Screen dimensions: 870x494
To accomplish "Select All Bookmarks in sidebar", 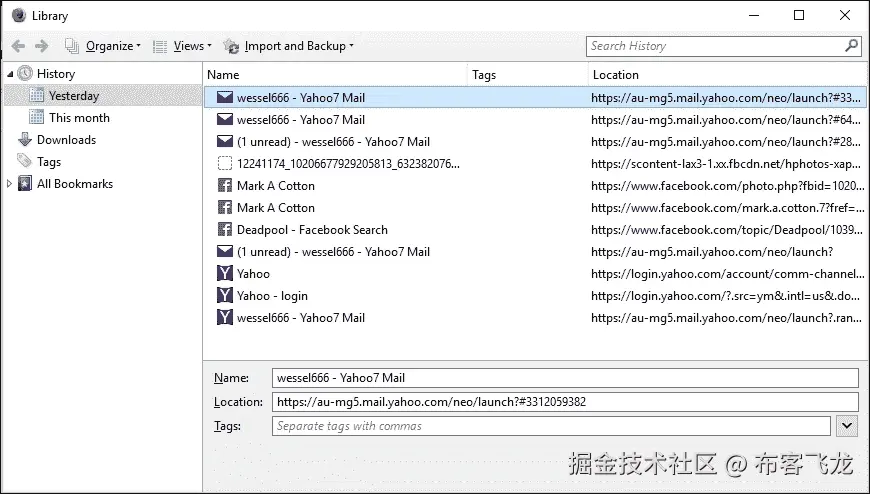I will [75, 184].
